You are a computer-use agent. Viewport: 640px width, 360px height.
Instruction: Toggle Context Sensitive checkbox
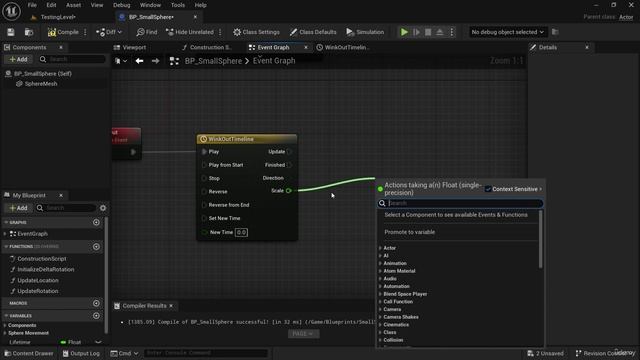[x=488, y=189]
